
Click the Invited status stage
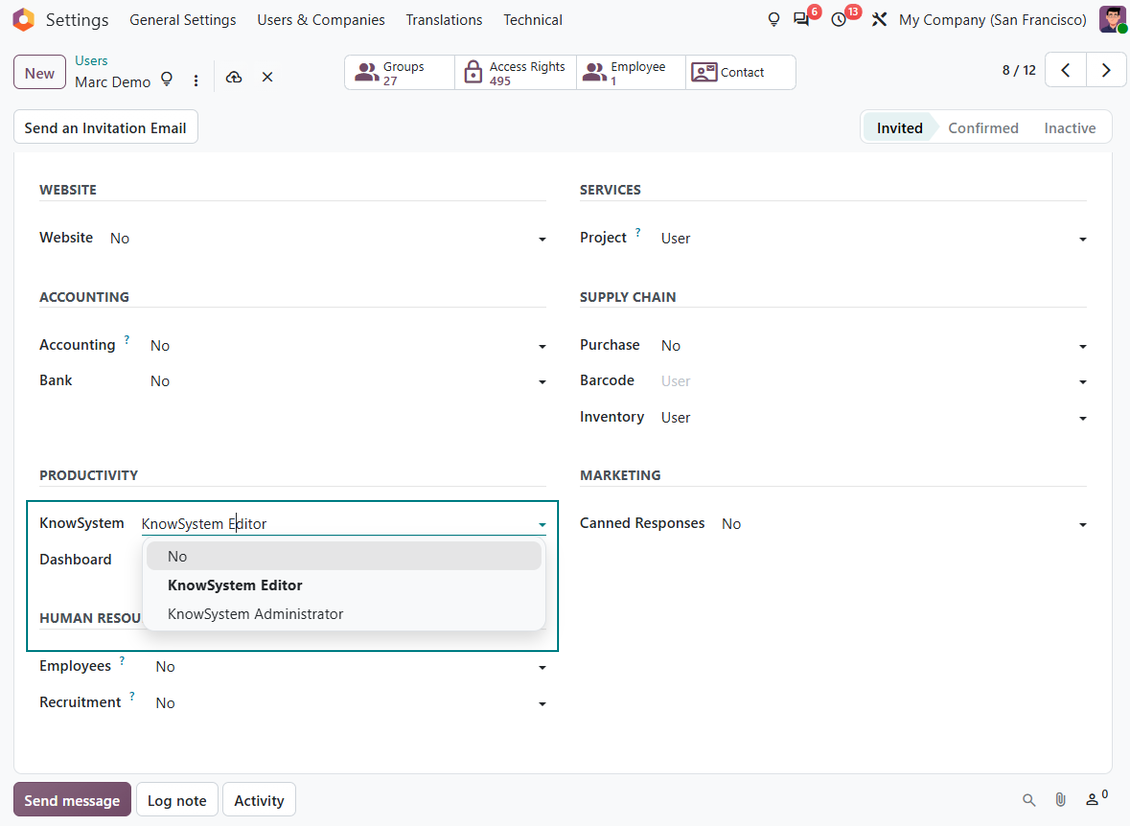[899, 128]
